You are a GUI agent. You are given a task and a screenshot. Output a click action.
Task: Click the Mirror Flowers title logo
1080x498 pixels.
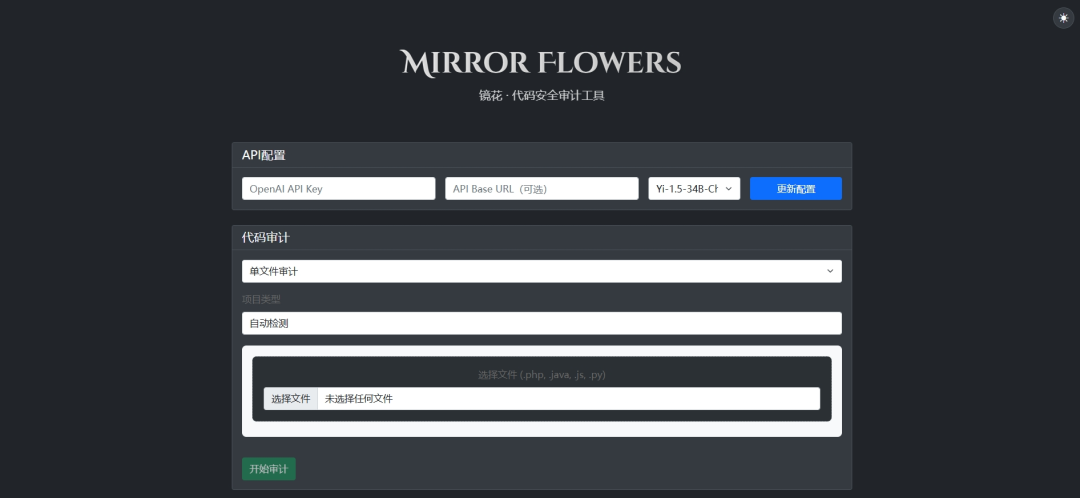point(541,63)
